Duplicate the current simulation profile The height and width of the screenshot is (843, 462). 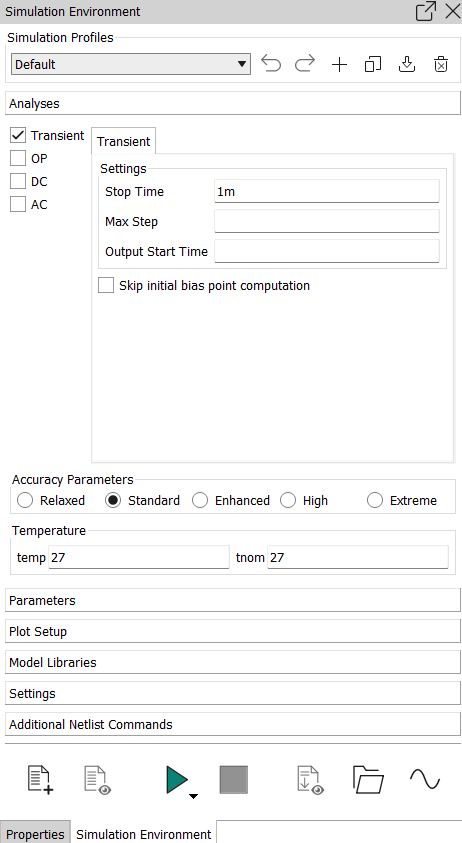pos(373,65)
